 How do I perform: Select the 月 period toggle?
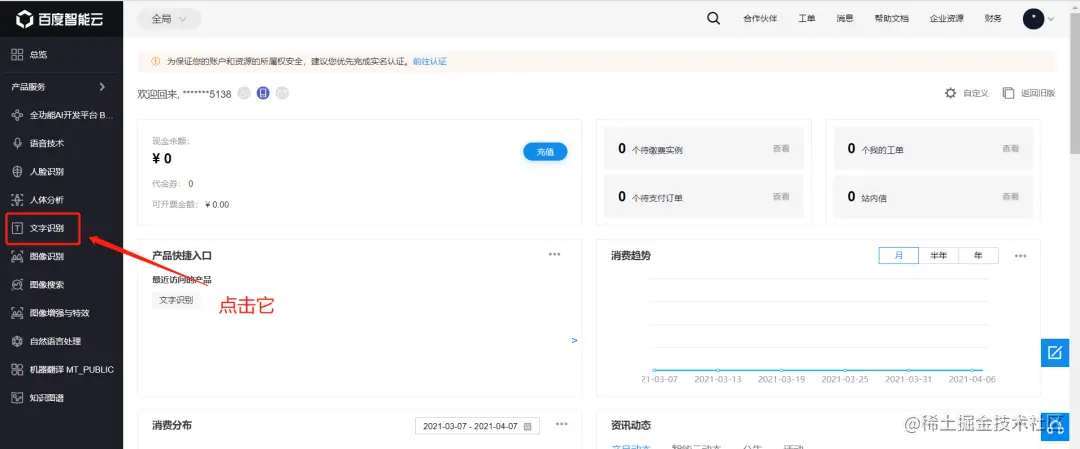coord(899,255)
